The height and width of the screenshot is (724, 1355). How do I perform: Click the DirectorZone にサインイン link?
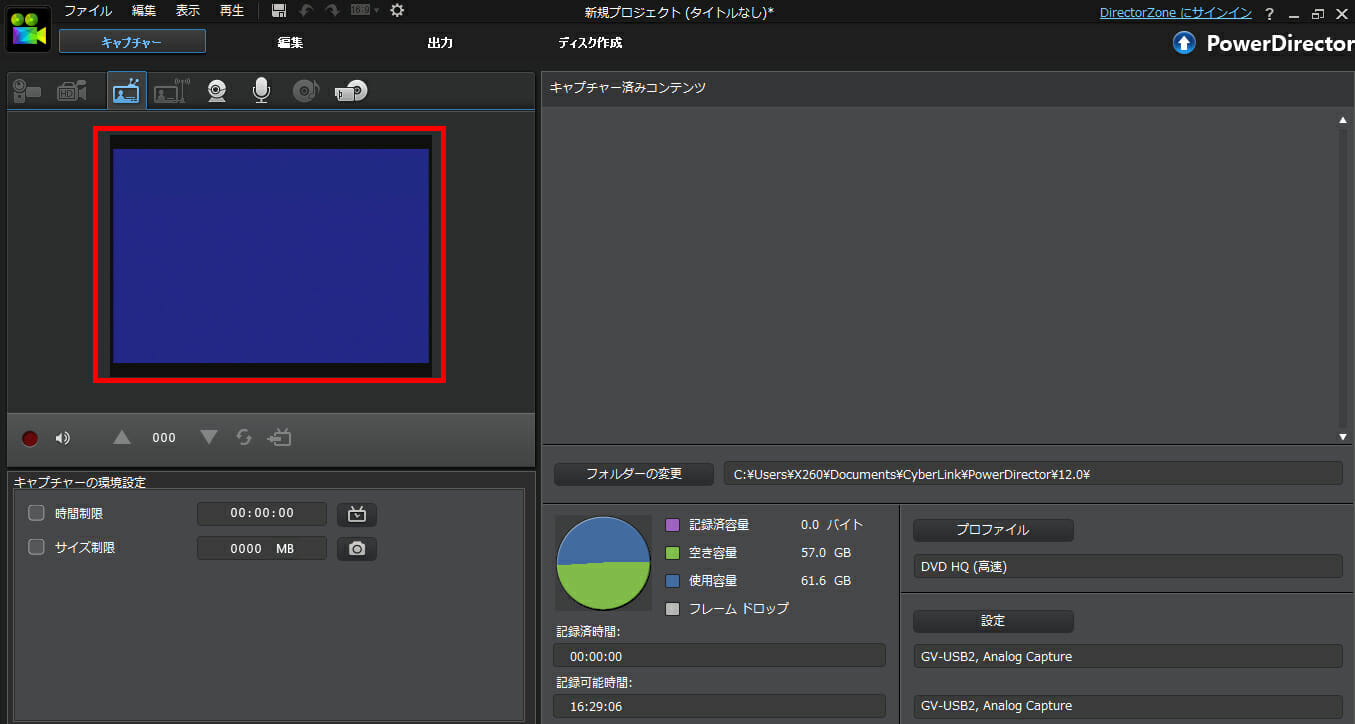(1175, 13)
